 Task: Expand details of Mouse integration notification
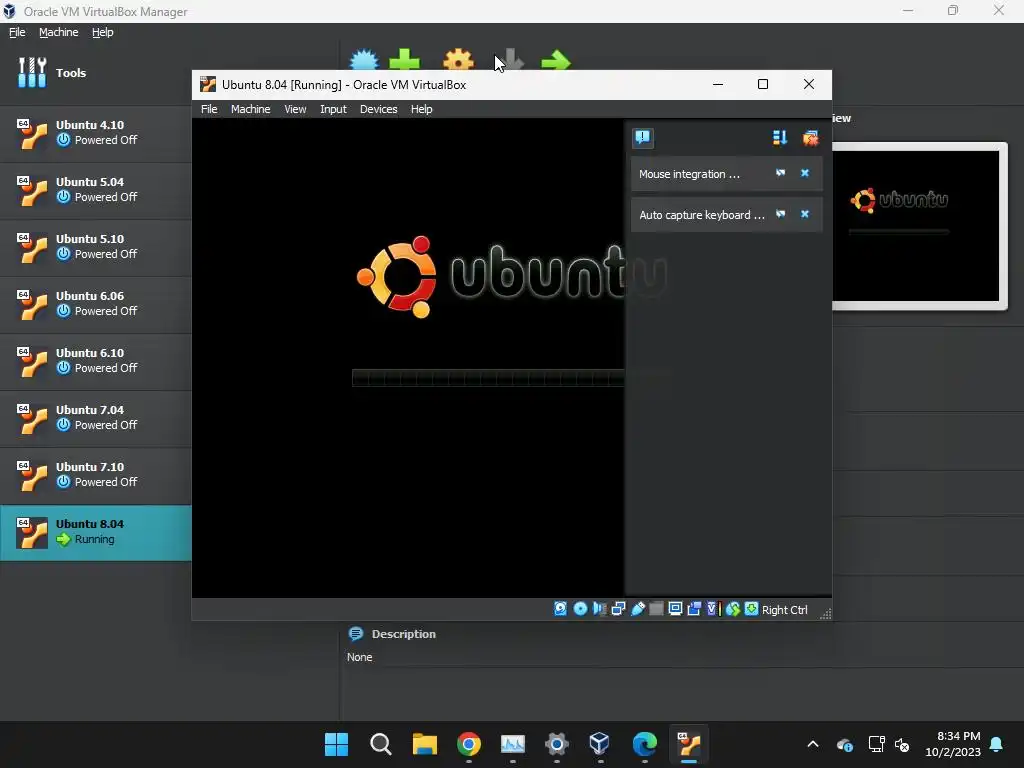780,173
